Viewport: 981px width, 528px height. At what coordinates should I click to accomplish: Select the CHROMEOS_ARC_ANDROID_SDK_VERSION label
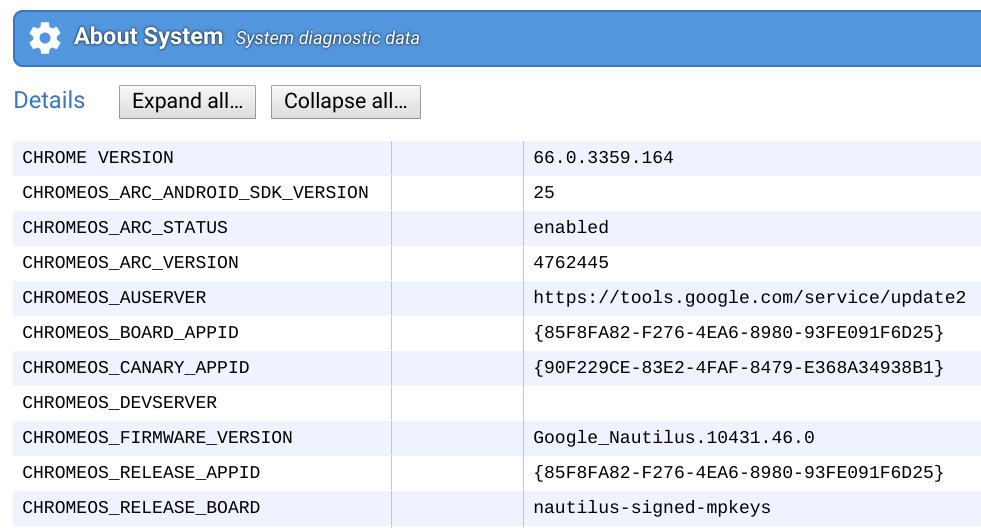click(x=195, y=193)
